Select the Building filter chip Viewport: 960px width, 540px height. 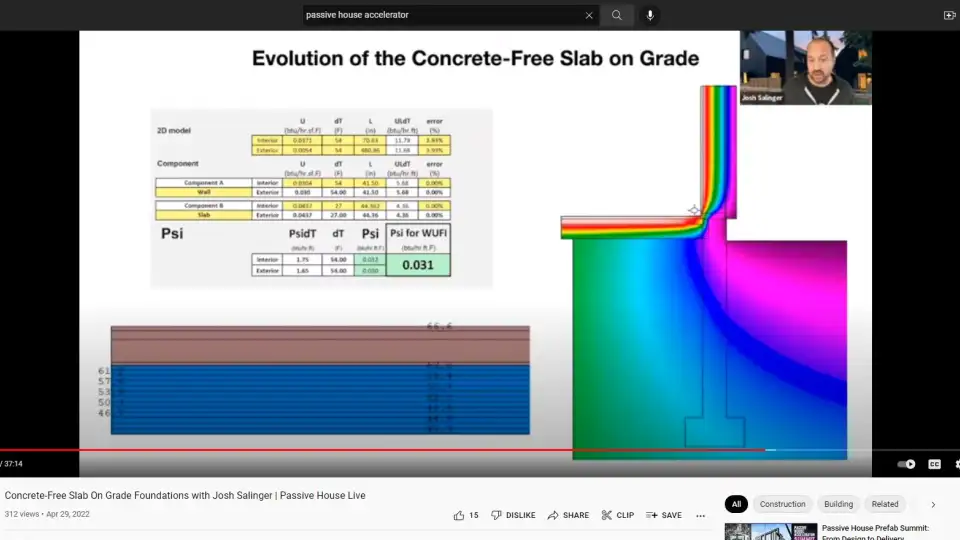click(838, 505)
